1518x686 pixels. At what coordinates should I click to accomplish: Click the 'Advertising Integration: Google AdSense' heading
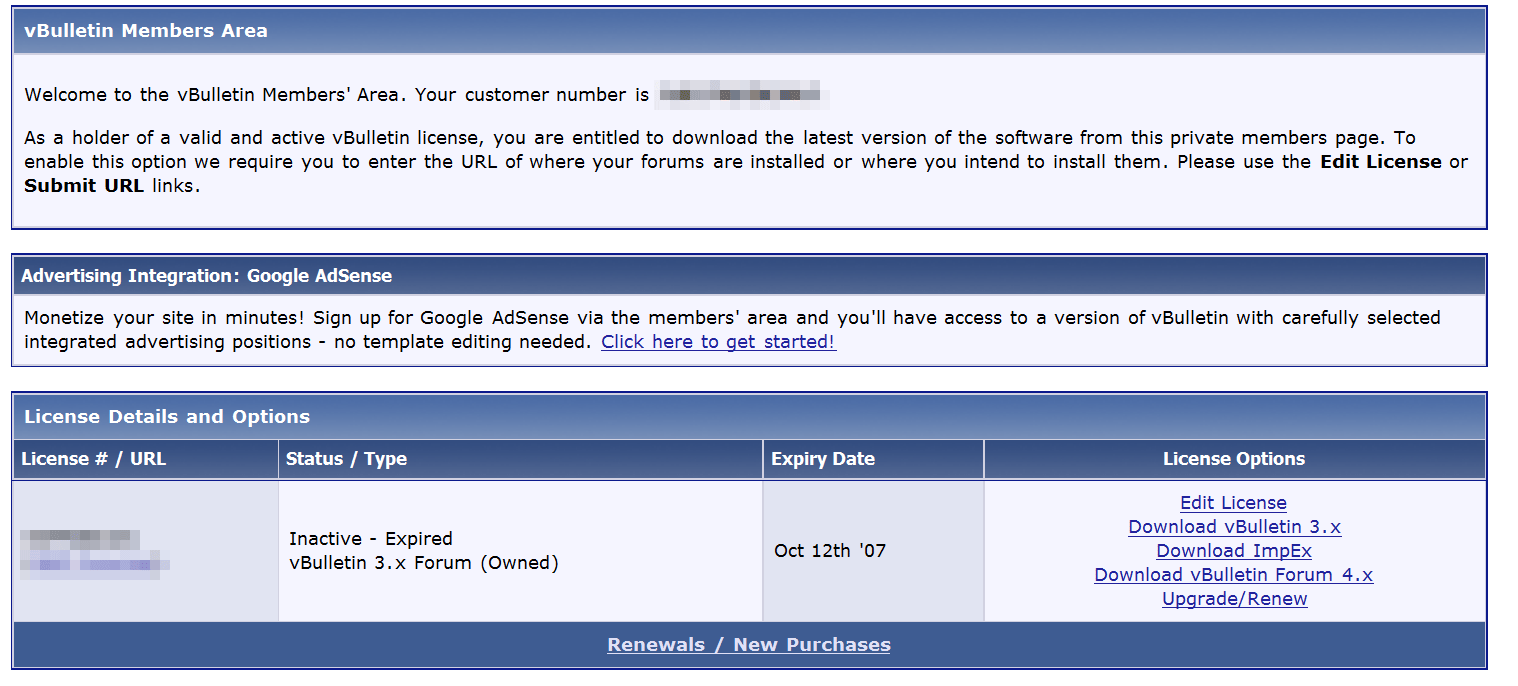(206, 276)
